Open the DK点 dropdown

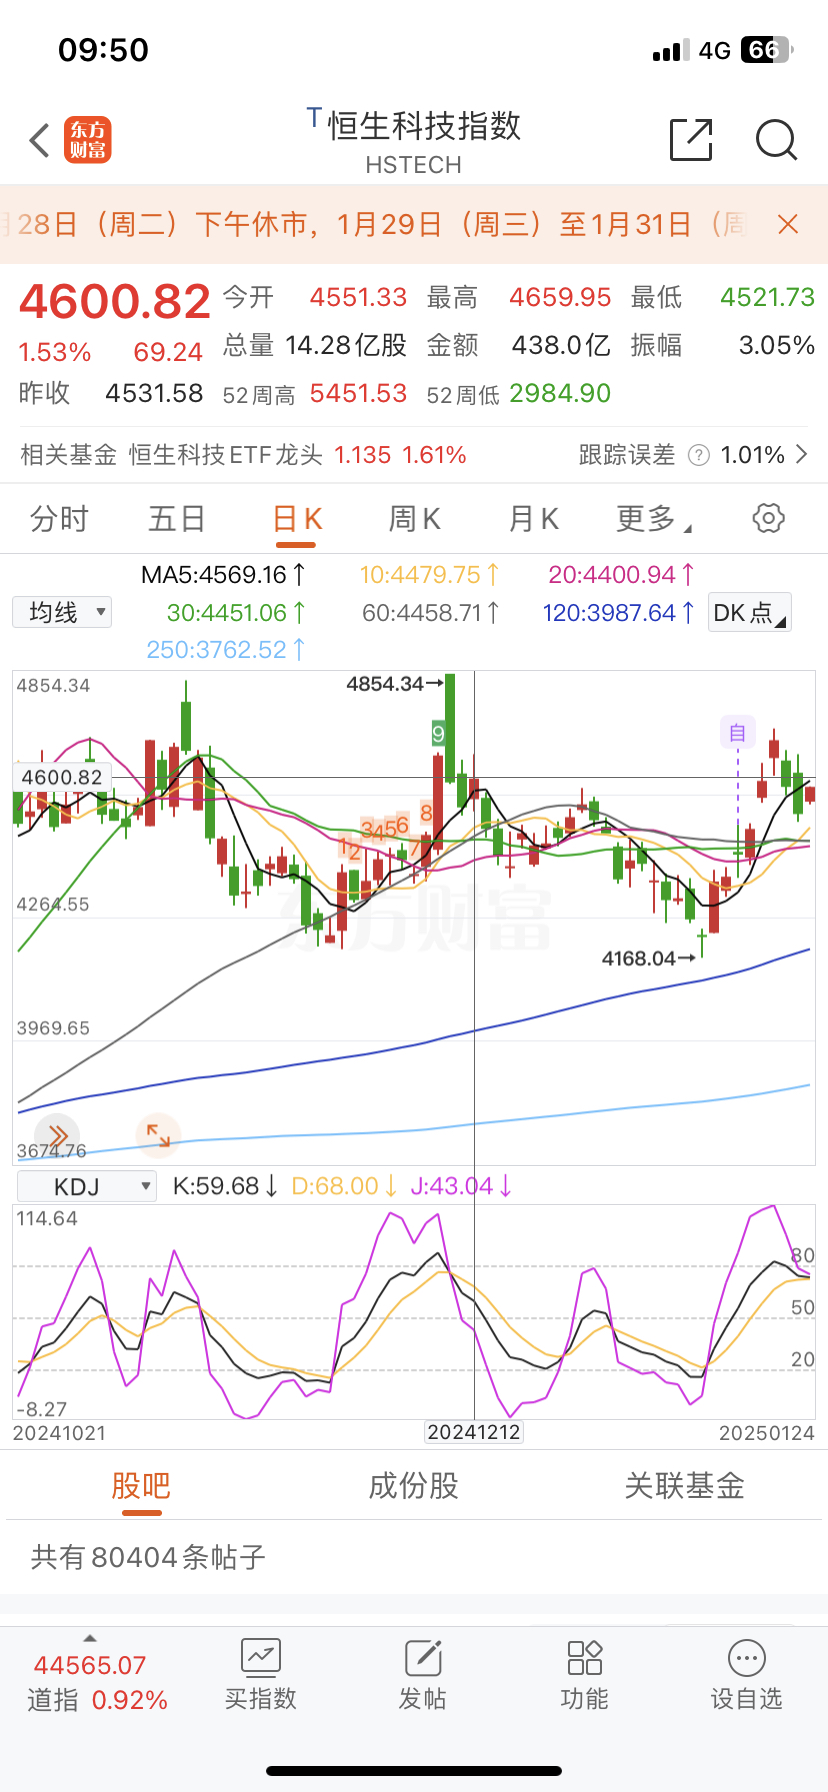[749, 612]
